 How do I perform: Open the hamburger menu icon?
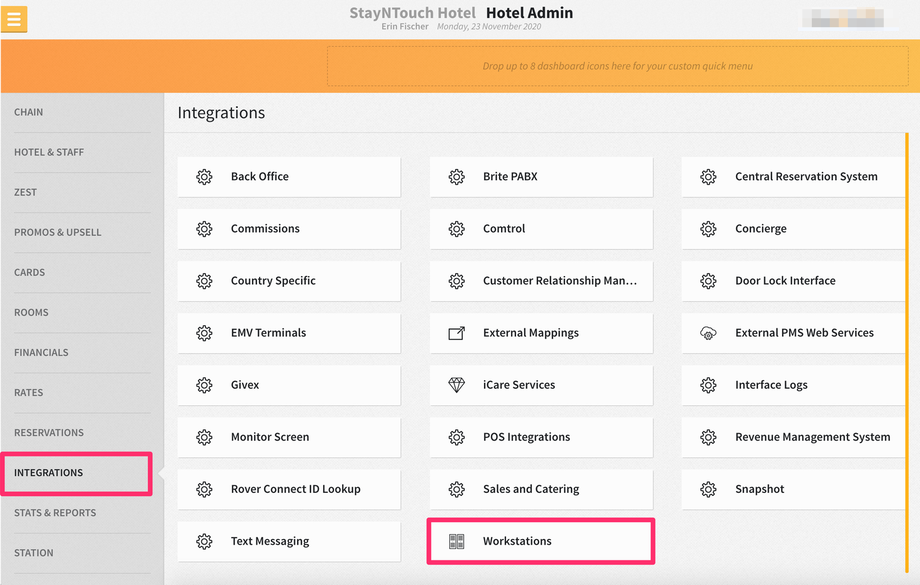[x=14, y=19]
